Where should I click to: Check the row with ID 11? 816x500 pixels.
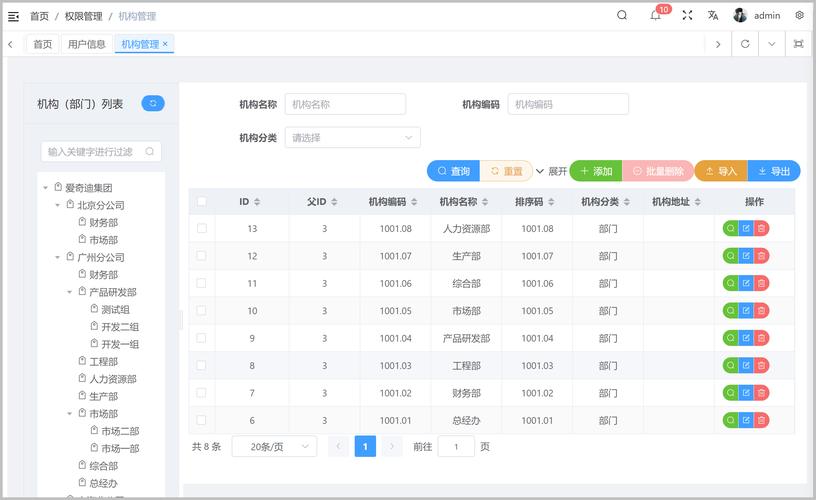[x=202, y=283]
